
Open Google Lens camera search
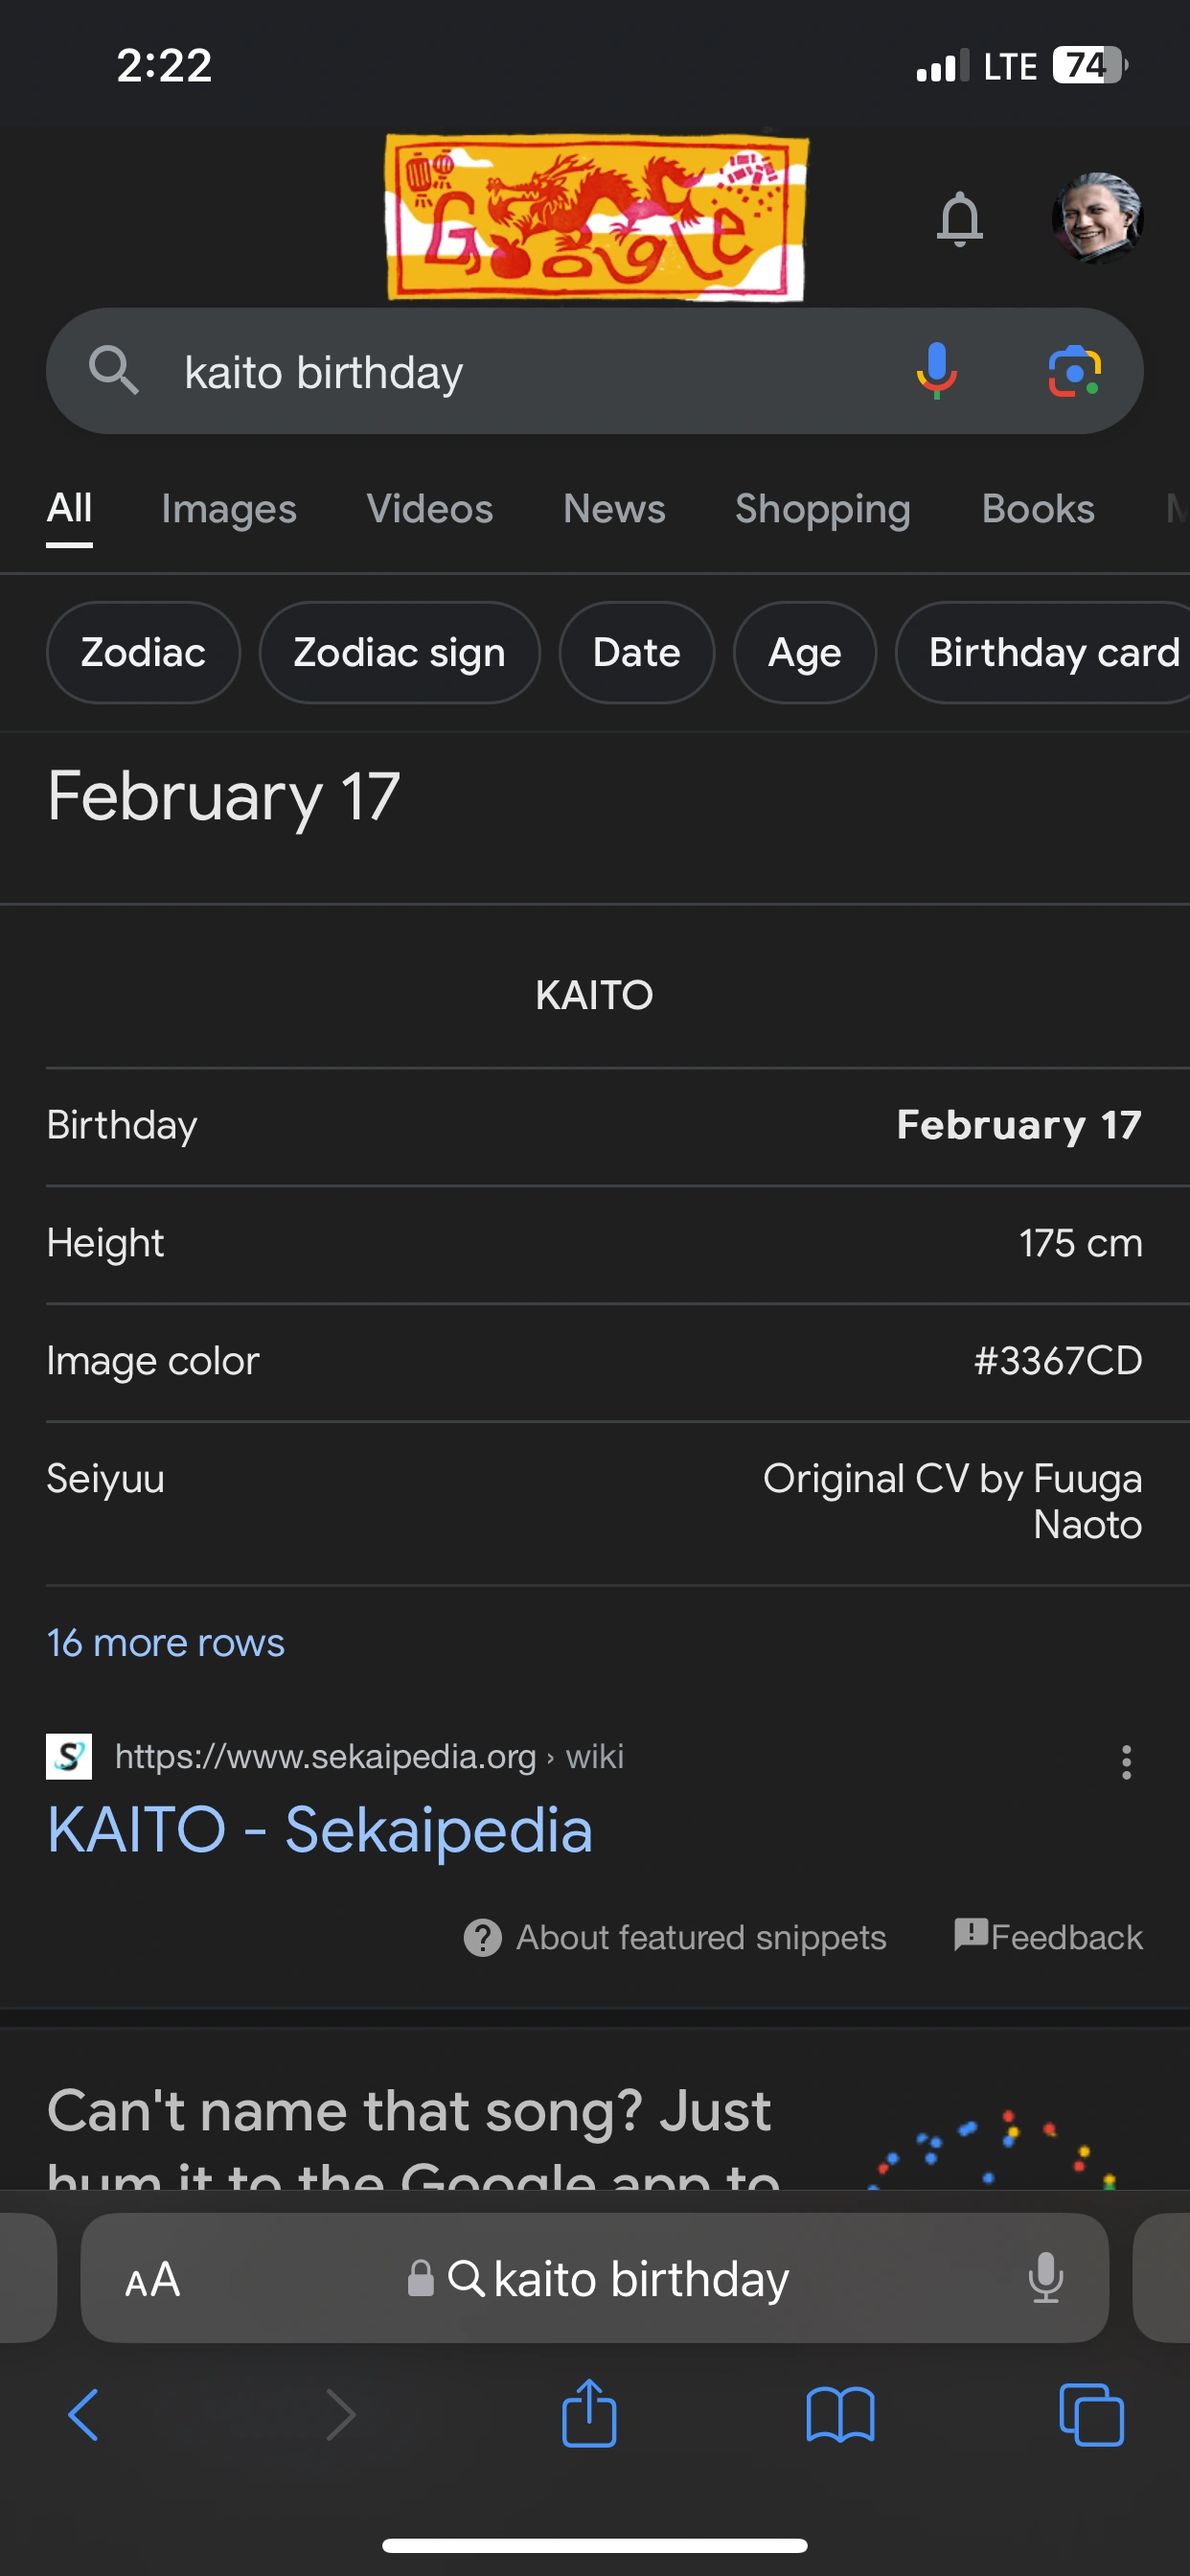click(1074, 371)
